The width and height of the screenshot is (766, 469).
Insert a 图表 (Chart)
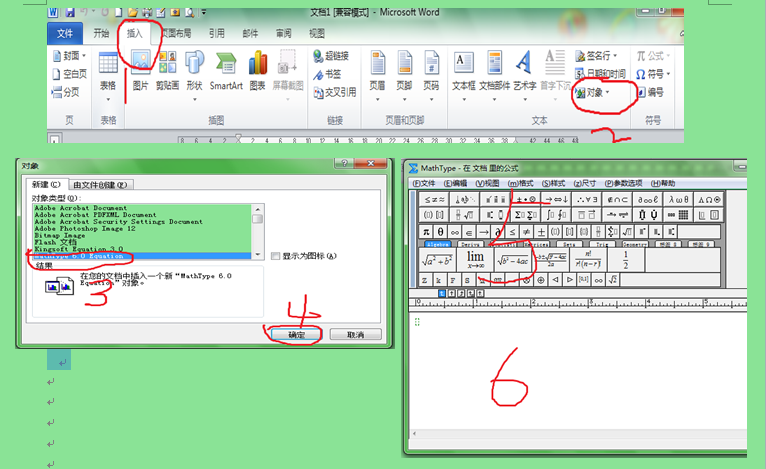(257, 71)
